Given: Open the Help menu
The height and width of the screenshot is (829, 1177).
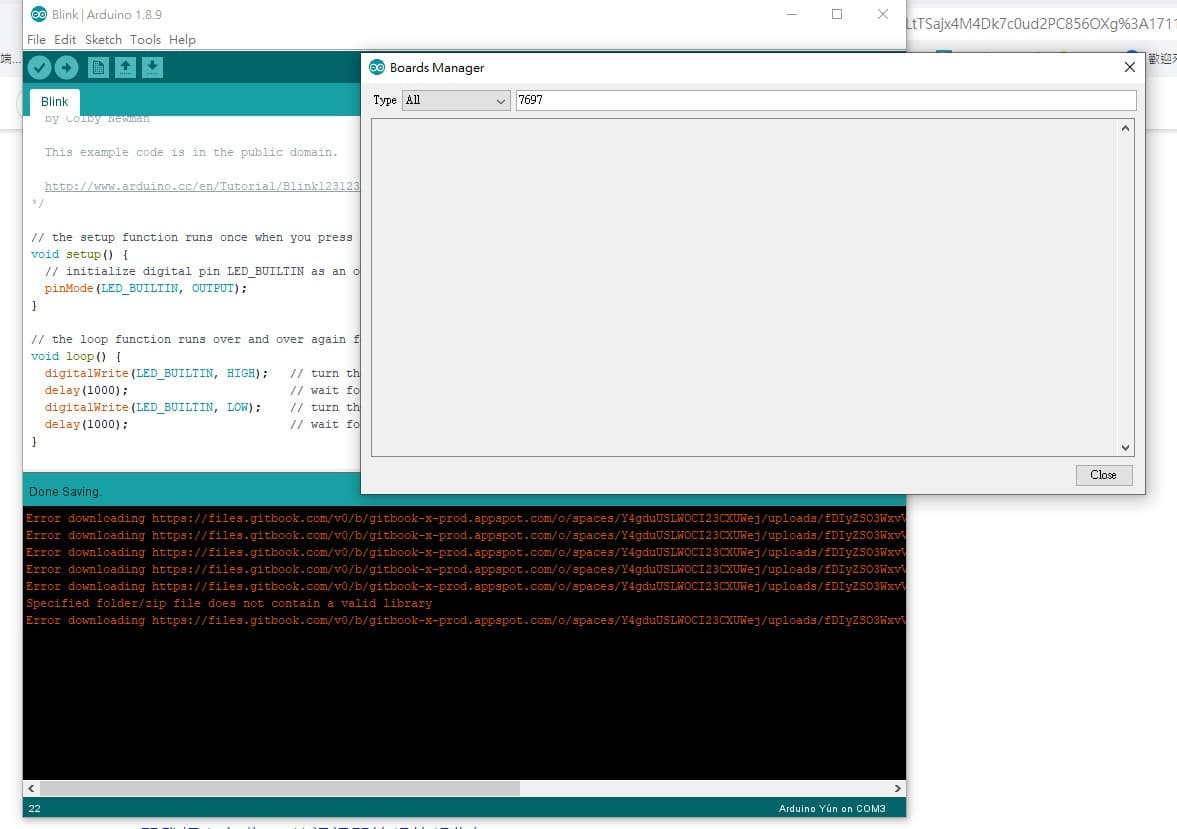Looking at the screenshot, I should tap(182, 40).
